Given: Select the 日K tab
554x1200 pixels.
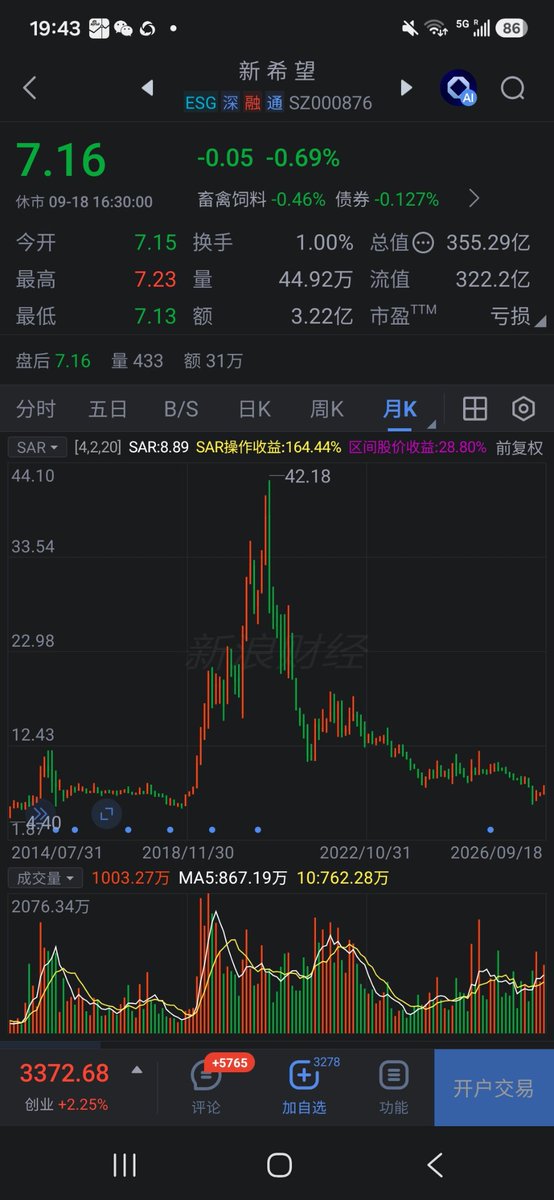Looking at the screenshot, I should 255,408.
